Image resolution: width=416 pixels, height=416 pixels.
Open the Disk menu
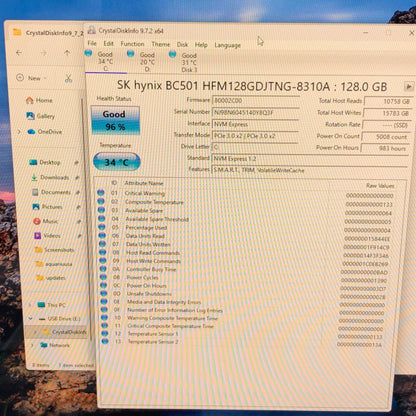(182, 45)
